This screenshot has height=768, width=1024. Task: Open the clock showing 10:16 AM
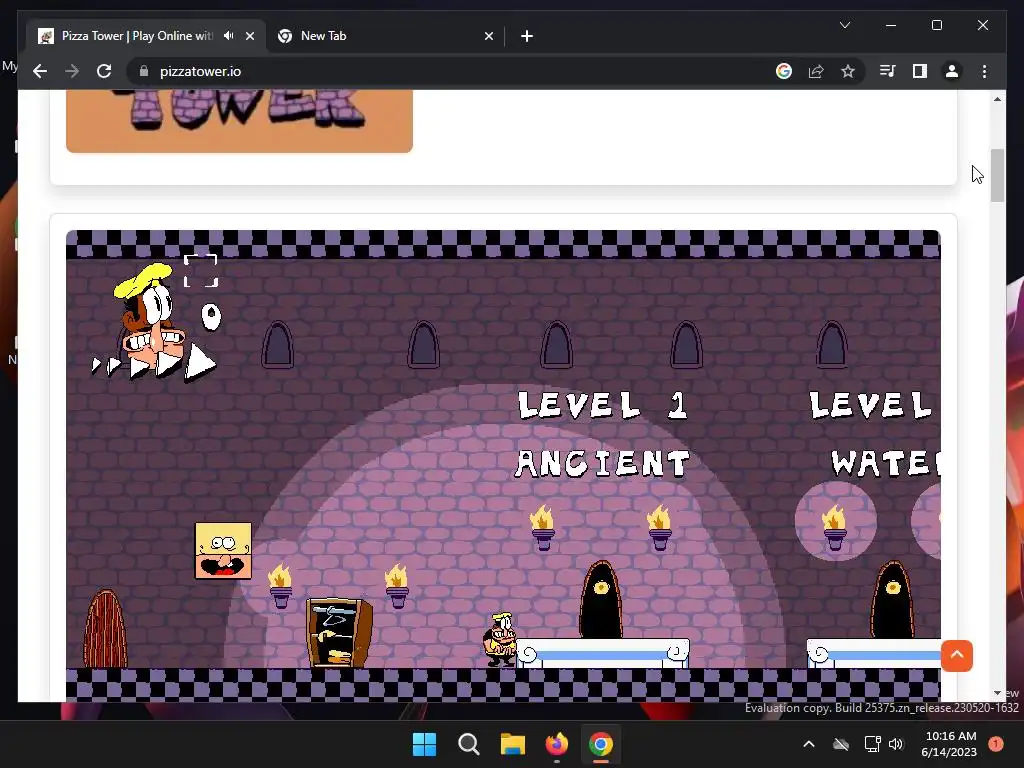pos(950,744)
